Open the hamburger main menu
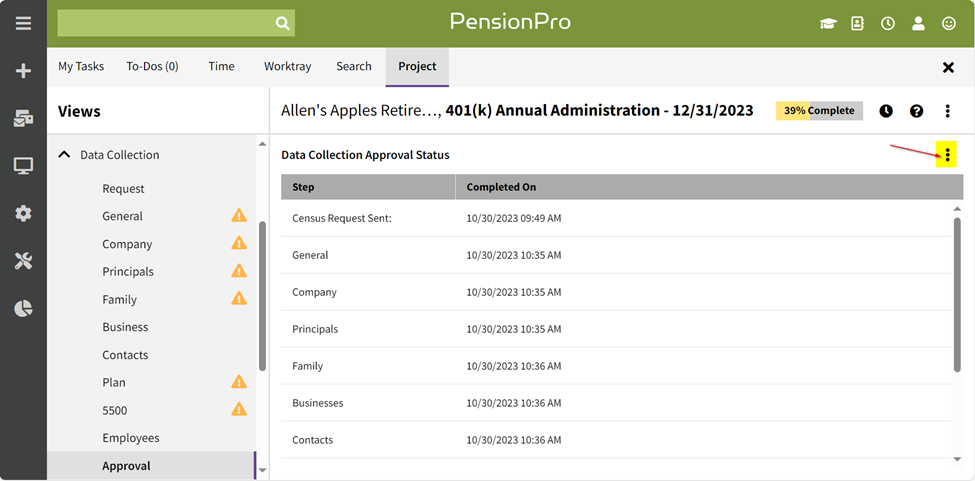The width and height of the screenshot is (975, 481). tap(24, 24)
